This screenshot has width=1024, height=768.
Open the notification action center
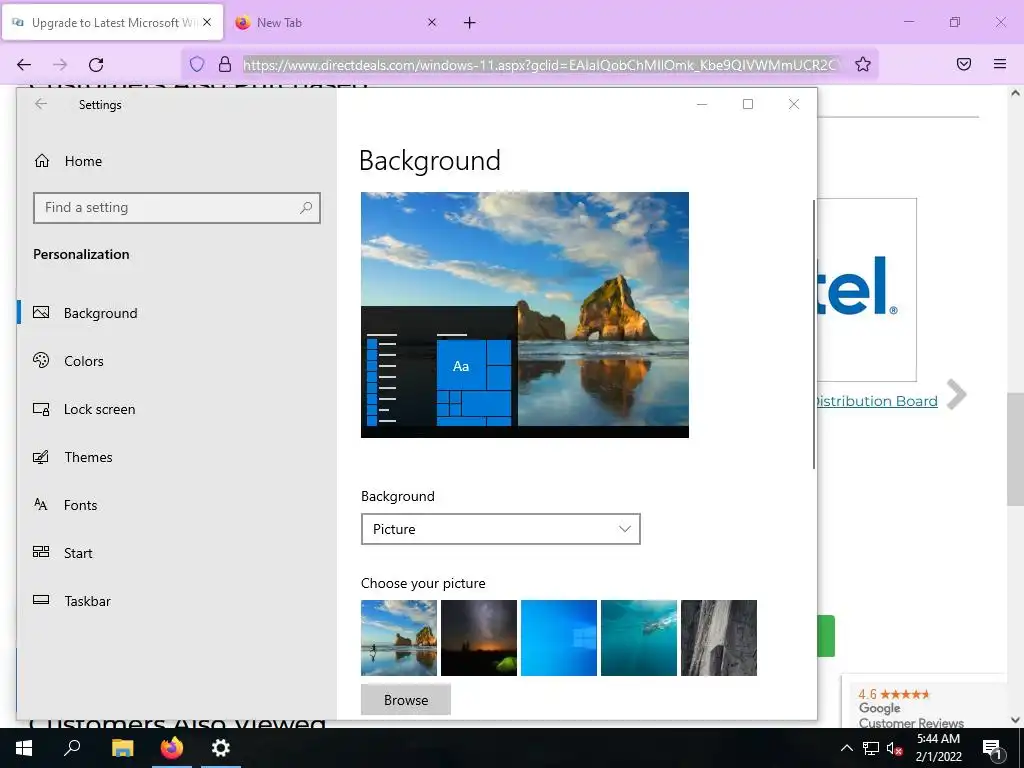click(x=993, y=748)
